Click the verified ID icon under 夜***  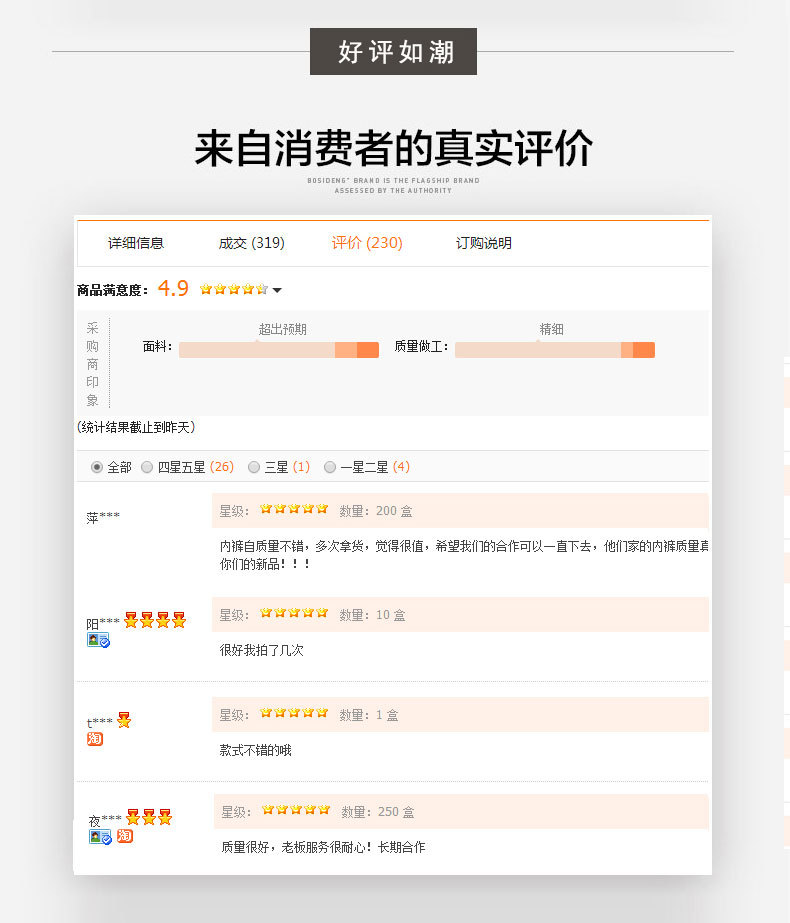(x=100, y=837)
